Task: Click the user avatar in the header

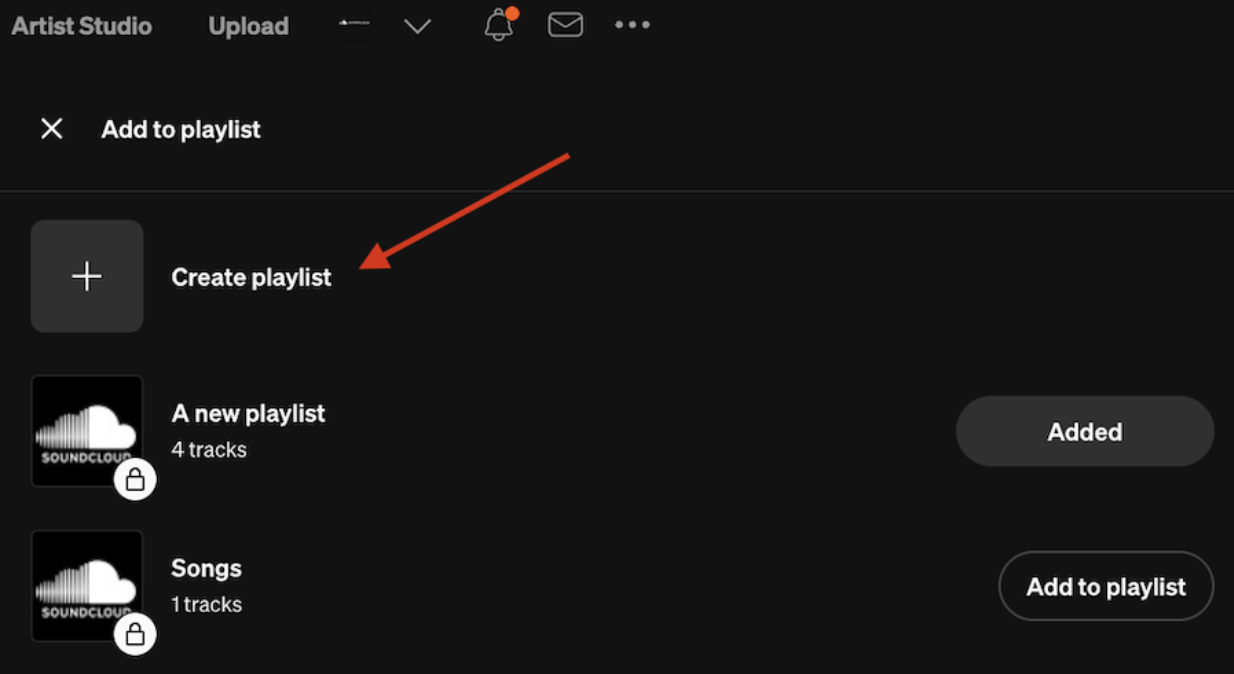Action: click(355, 24)
